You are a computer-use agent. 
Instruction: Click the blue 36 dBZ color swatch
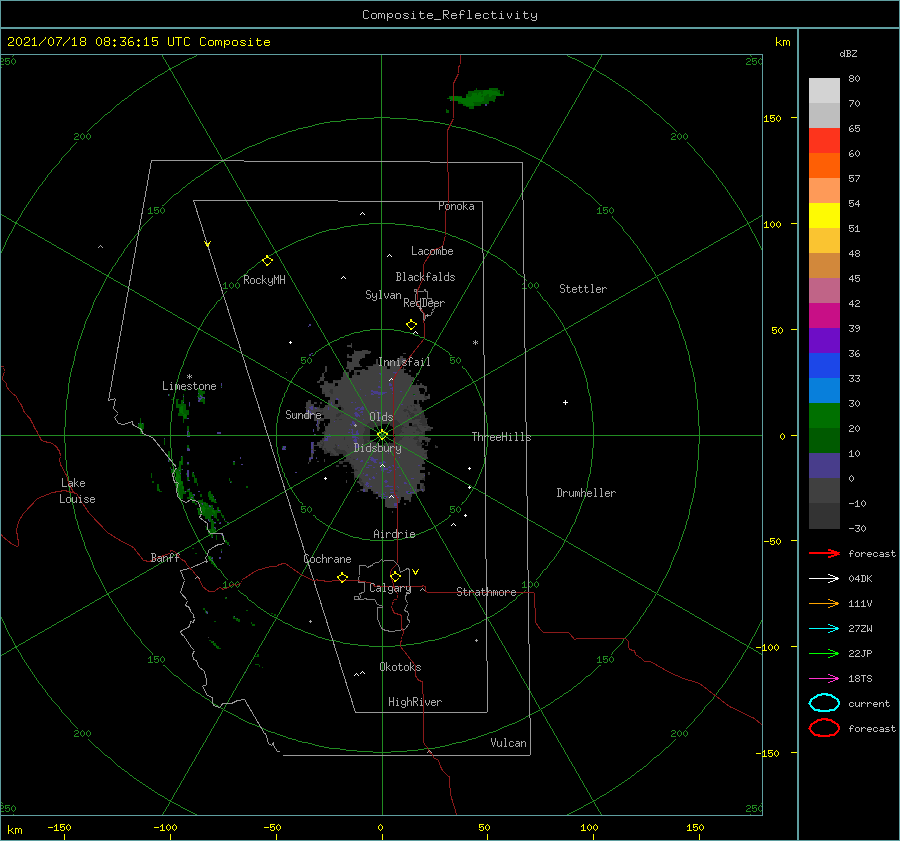tap(824, 365)
